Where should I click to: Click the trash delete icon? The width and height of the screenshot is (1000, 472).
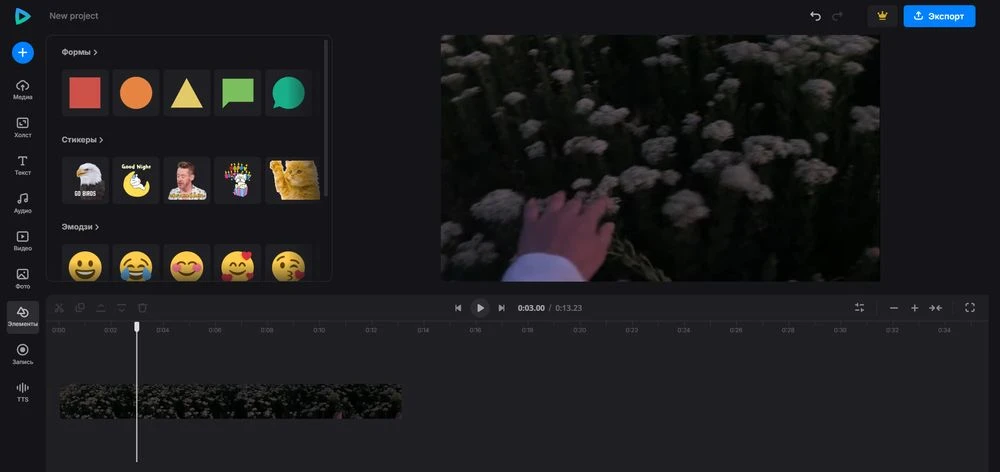(142, 307)
